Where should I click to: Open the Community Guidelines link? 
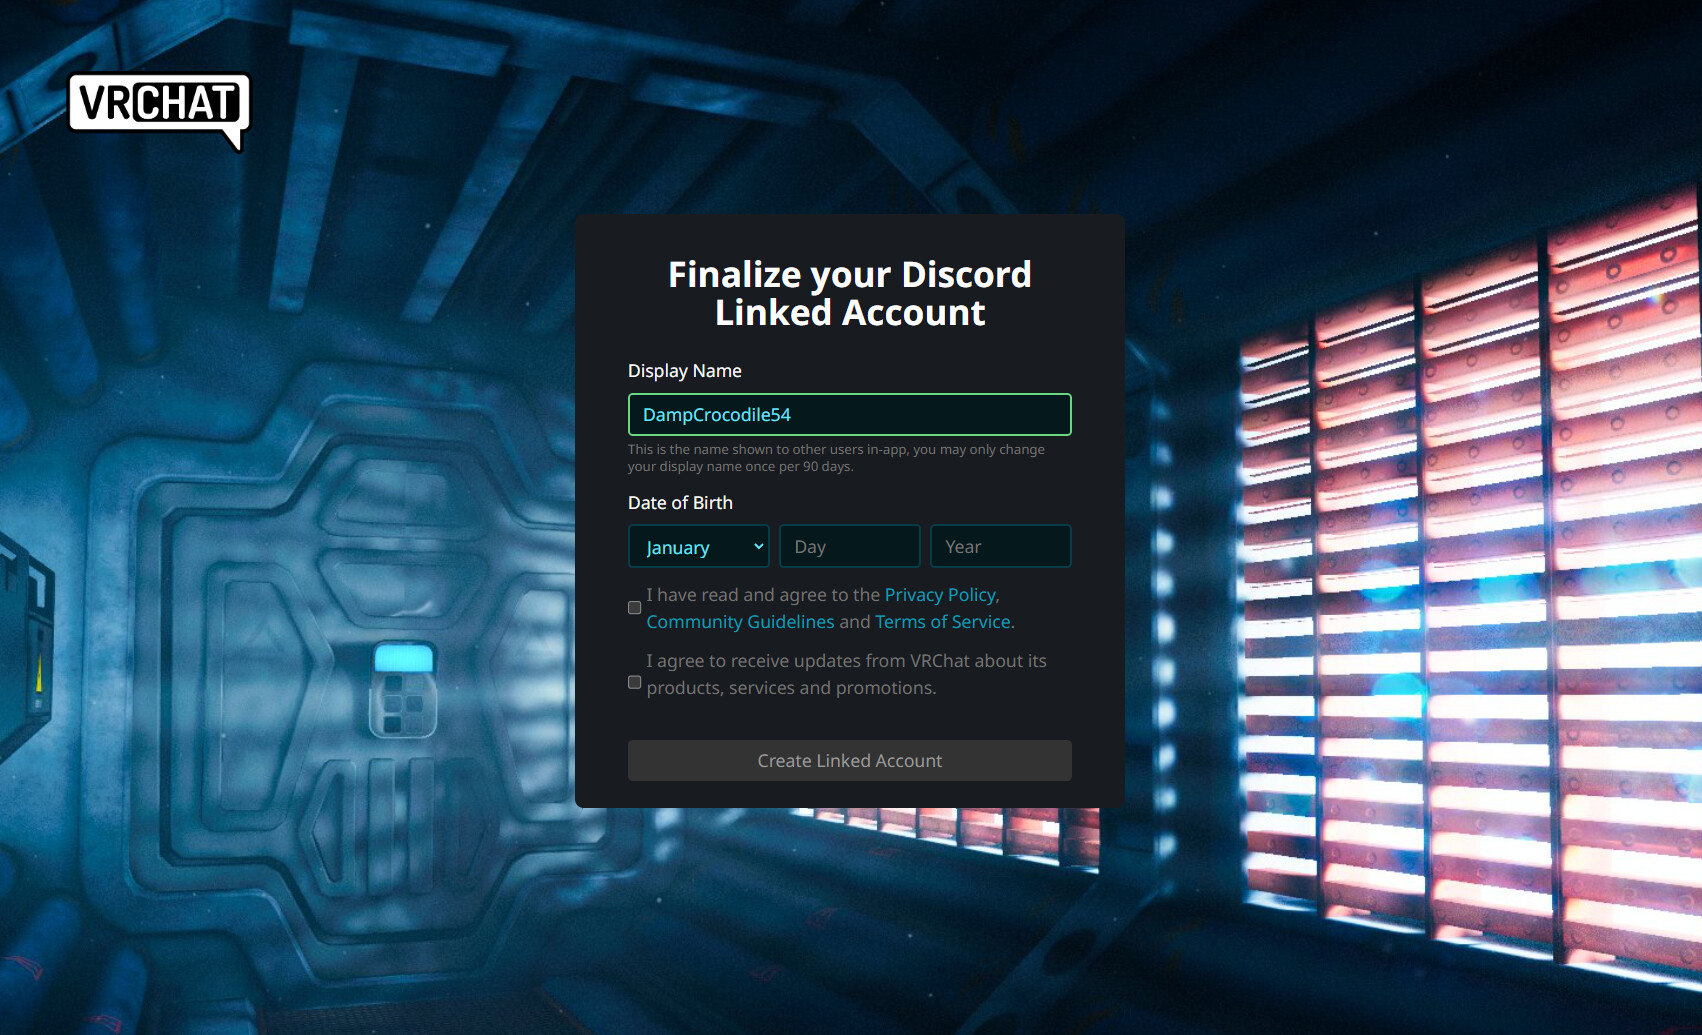point(740,622)
